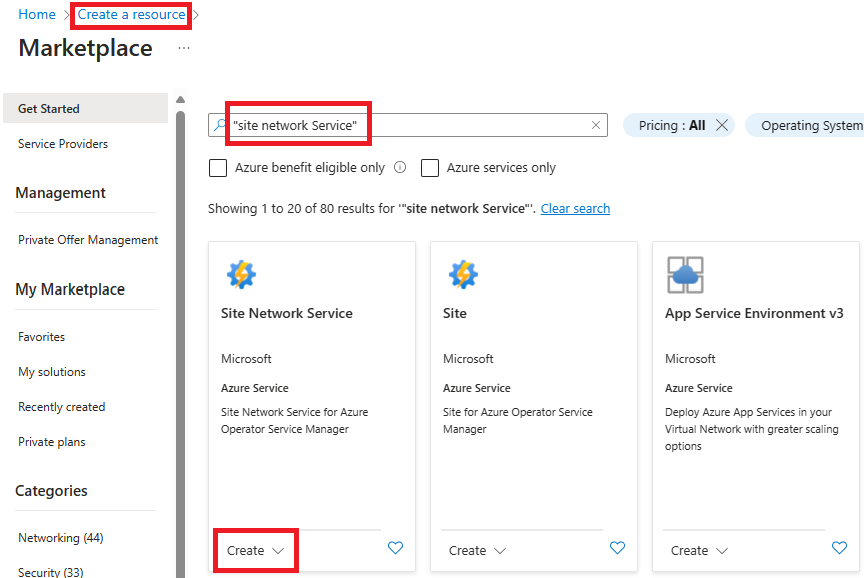Open the Networking category

[x=60, y=537]
